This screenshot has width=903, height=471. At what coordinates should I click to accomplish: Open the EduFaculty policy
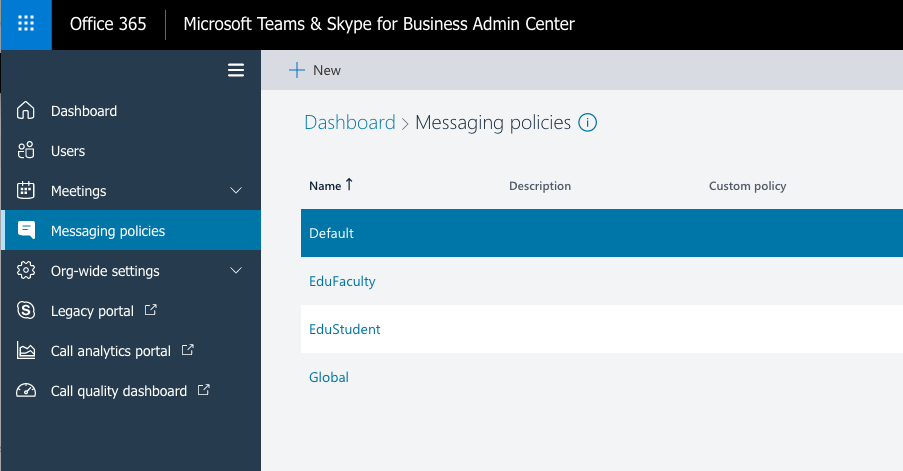[342, 282]
